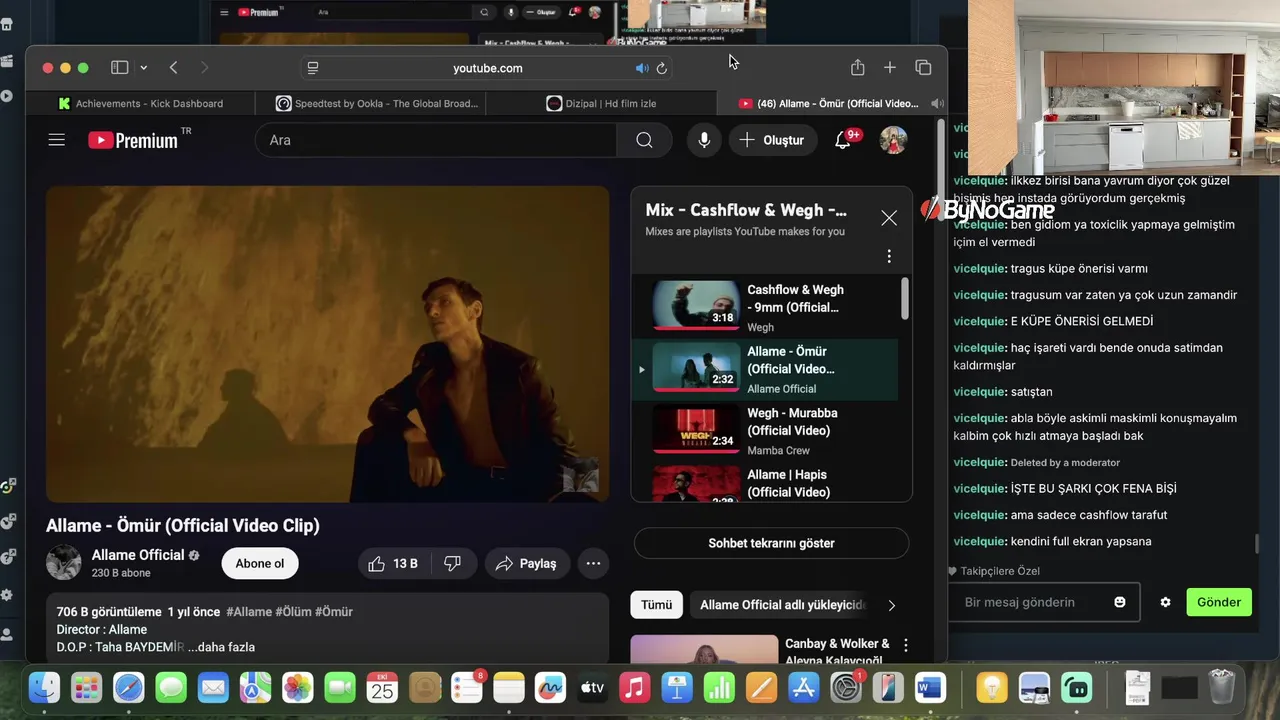
Task: Open Canbay & Wolker recommended video thumbnail
Action: (704, 648)
